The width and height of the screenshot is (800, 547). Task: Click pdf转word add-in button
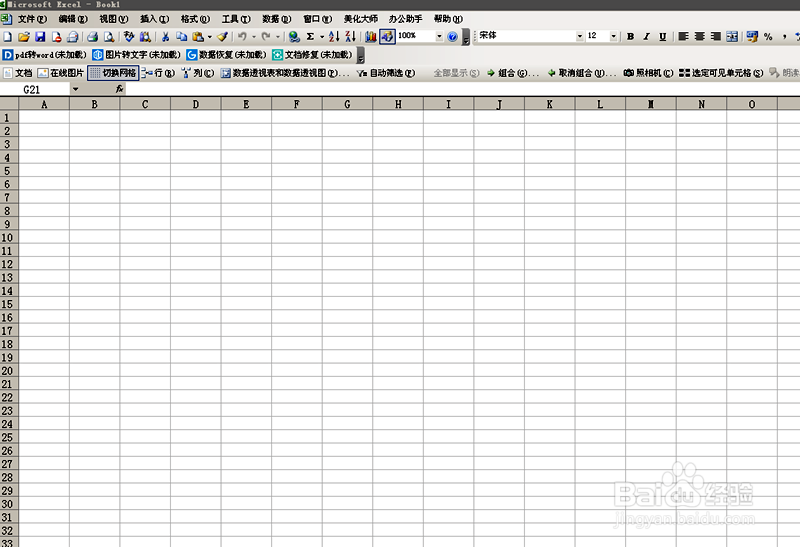point(44,55)
